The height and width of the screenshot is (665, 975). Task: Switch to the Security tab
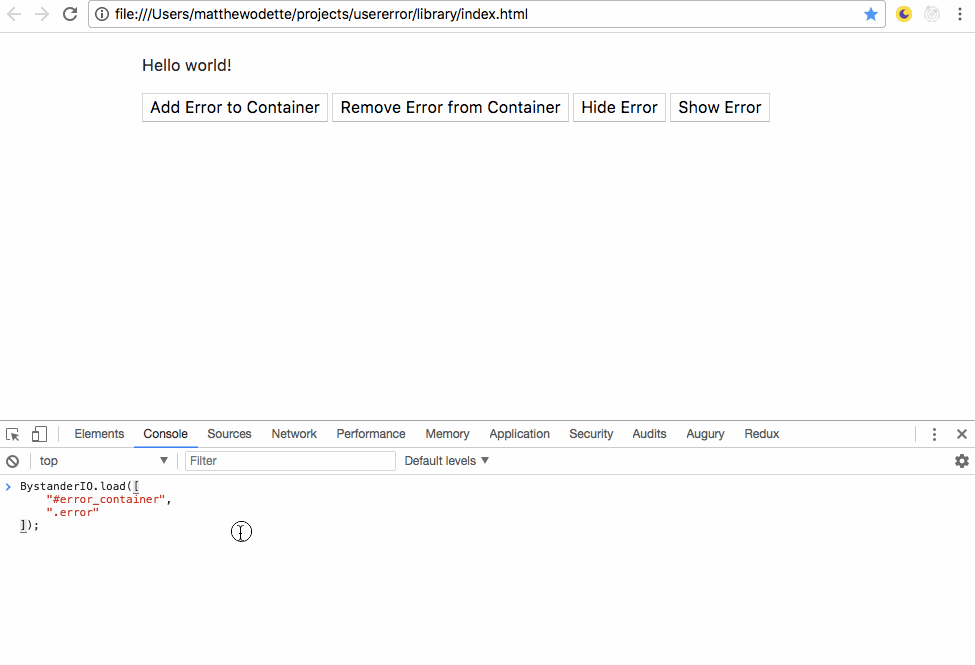591,434
